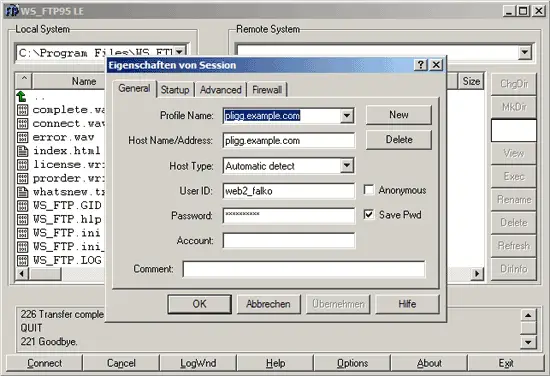This screenshot has height=376, width=550.
Task: Click the file icon next to WS_FTP.hlp
Action: point(22,220)
